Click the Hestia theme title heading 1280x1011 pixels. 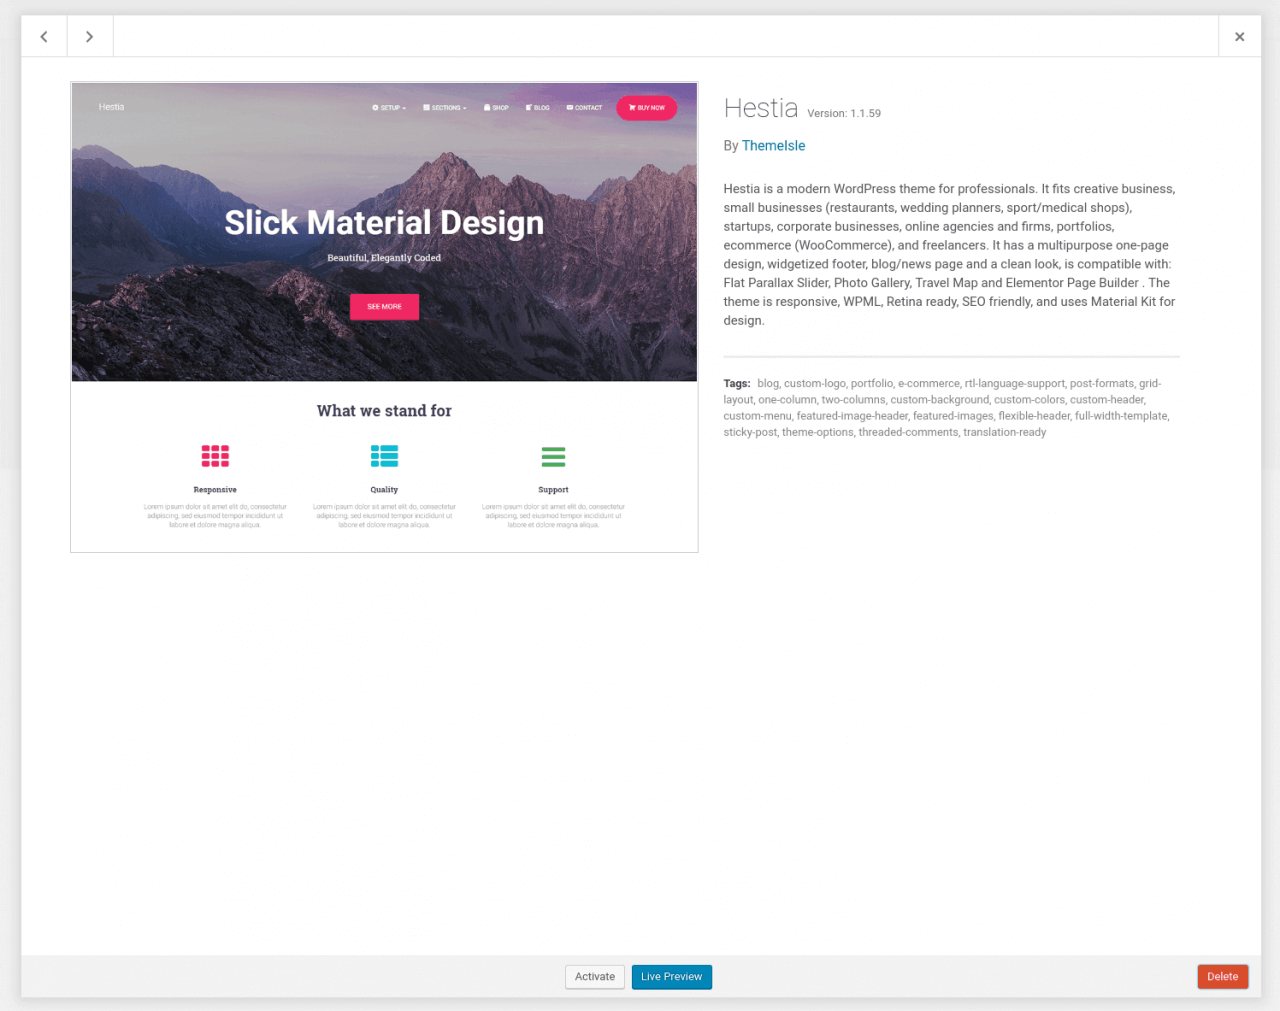(x=761, y=108)
